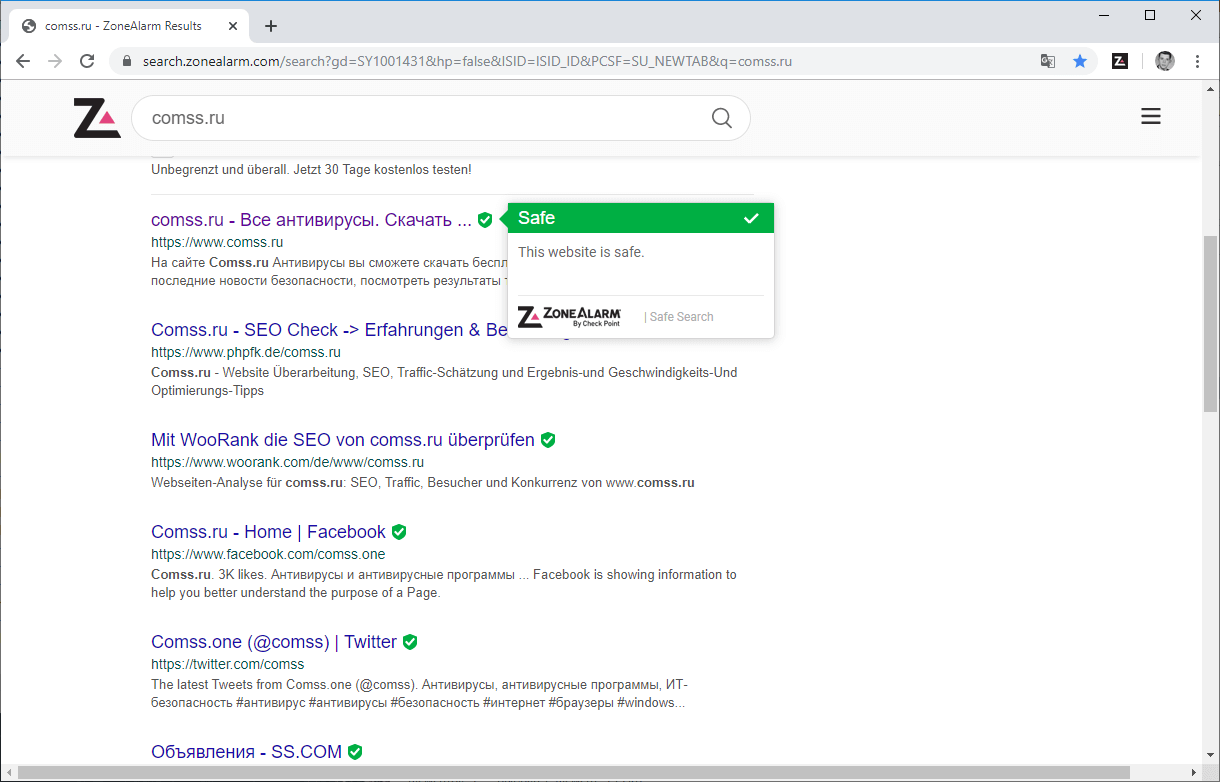The height and width of the screenshot is (782, 1220).
Task: Open the Объявления - SS.COM result
Action: (246, 752)
